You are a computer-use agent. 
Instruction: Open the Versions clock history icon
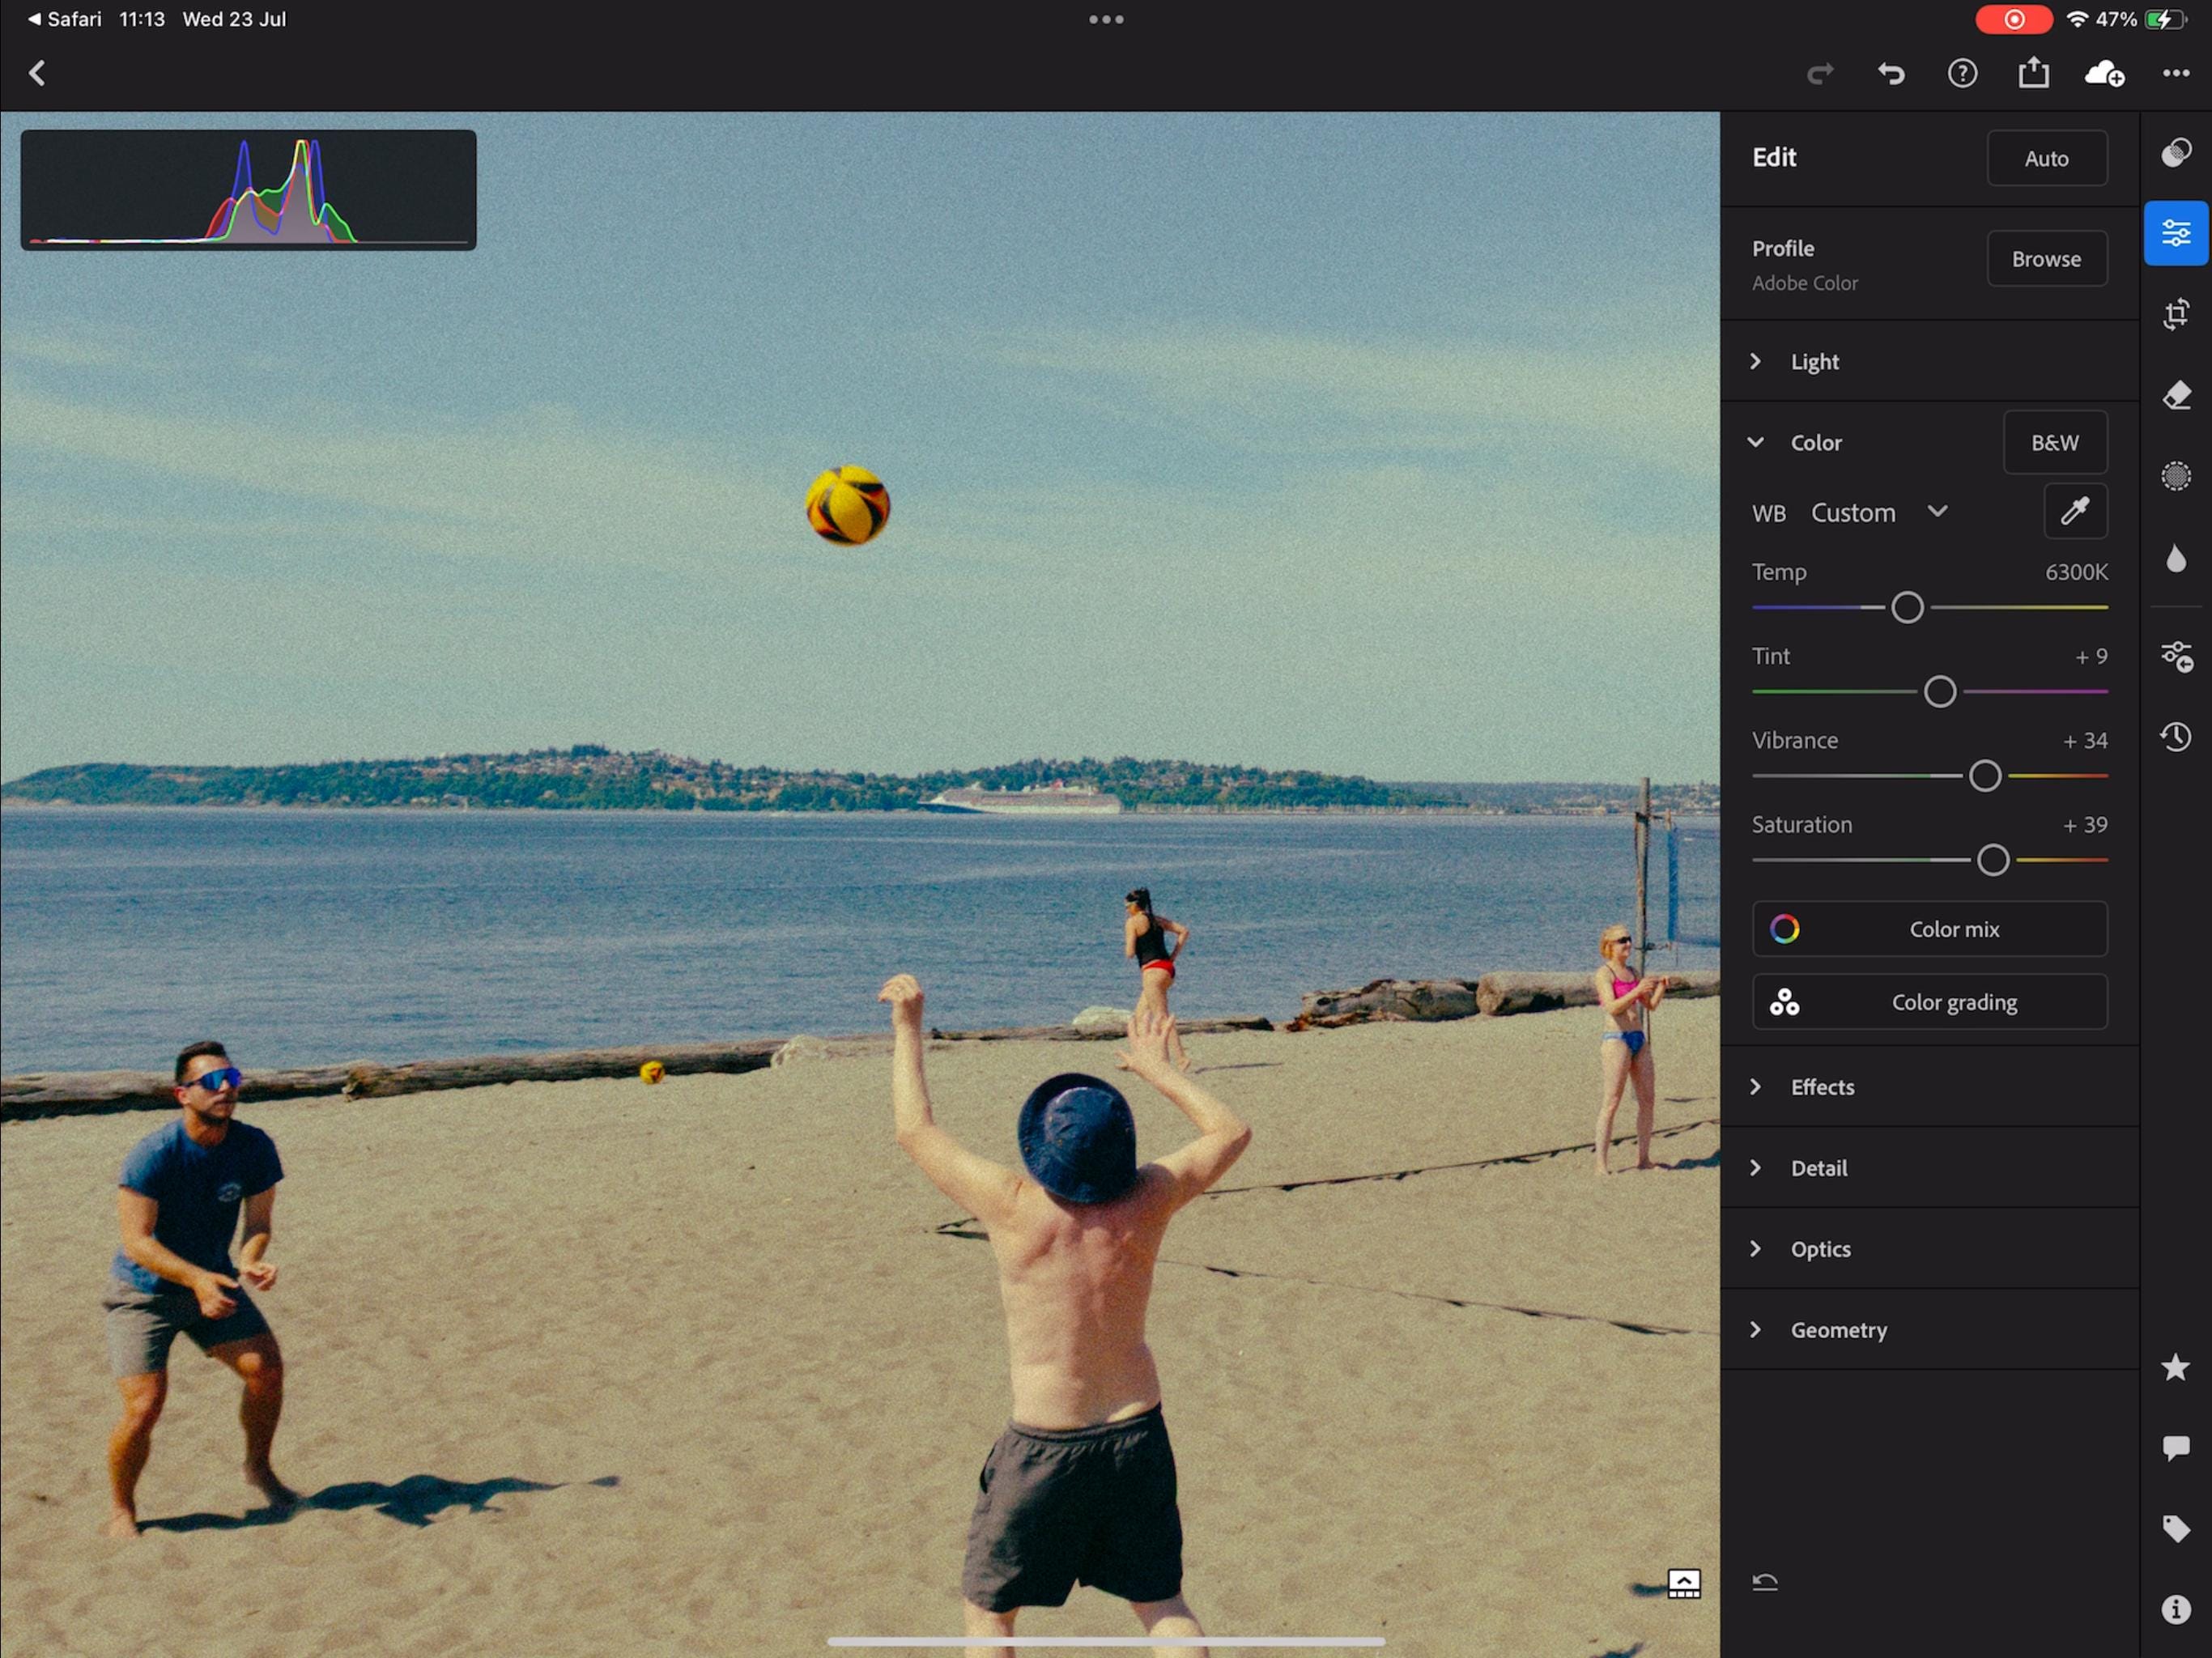pos(2176,737)
